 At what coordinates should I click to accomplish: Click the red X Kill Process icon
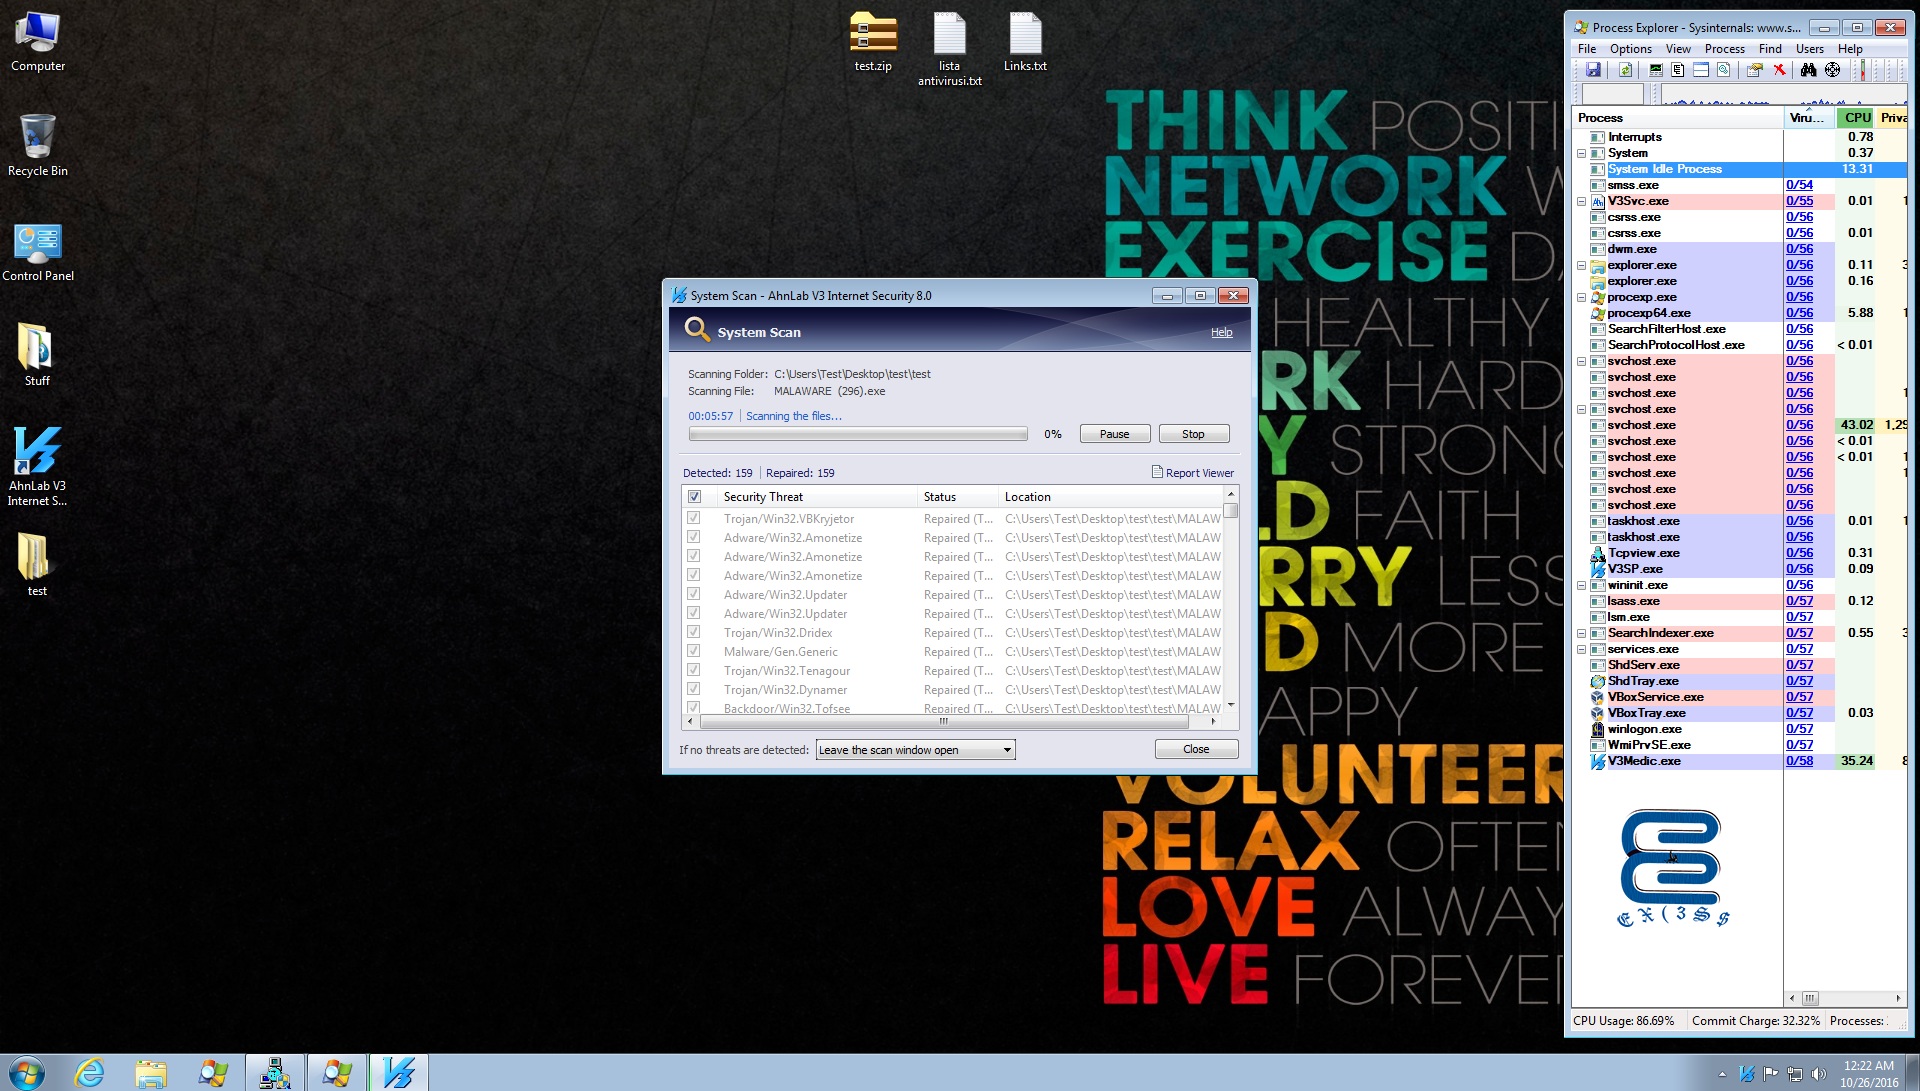pyautogui.click(x=1779, y=70)
